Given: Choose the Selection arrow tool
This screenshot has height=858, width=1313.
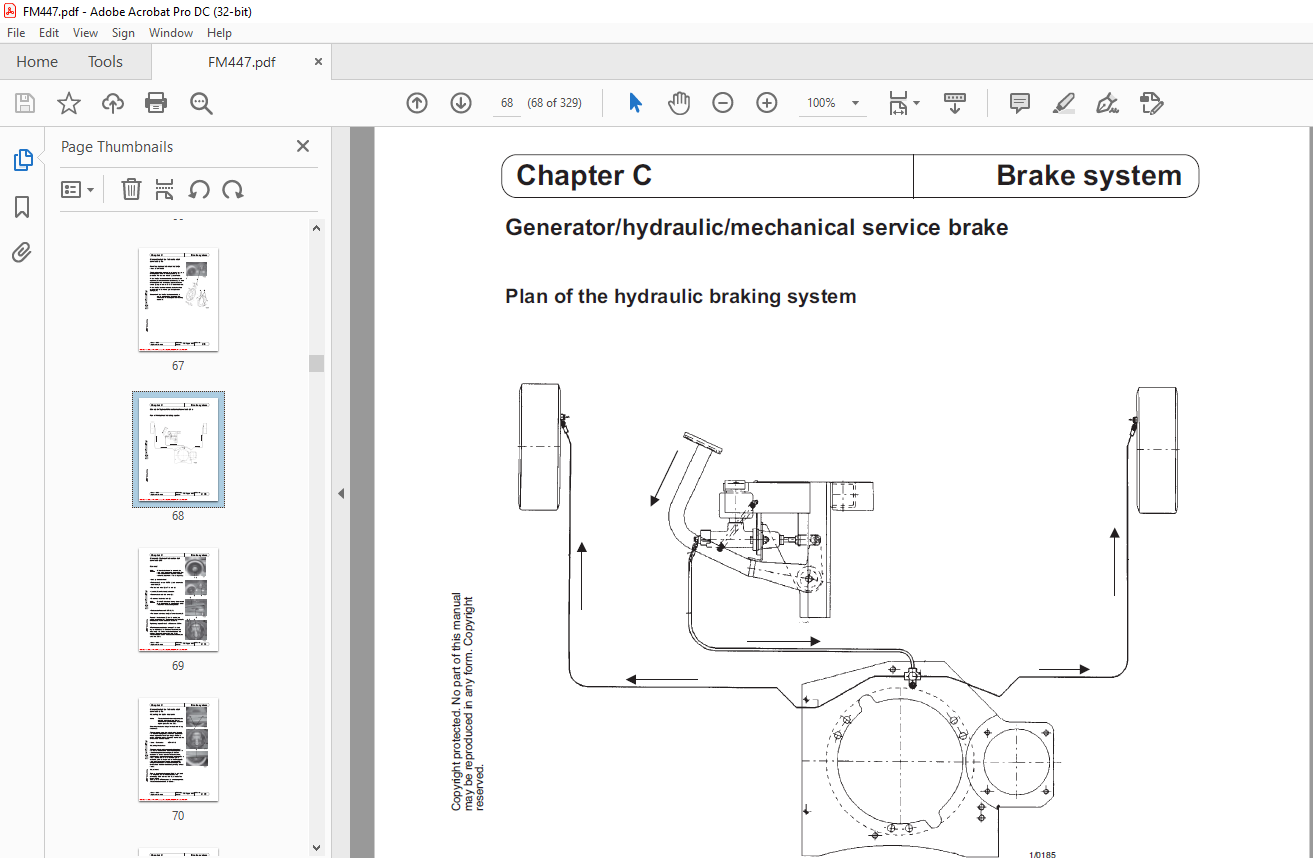Looking at the screenshot, I should [635, 103].
